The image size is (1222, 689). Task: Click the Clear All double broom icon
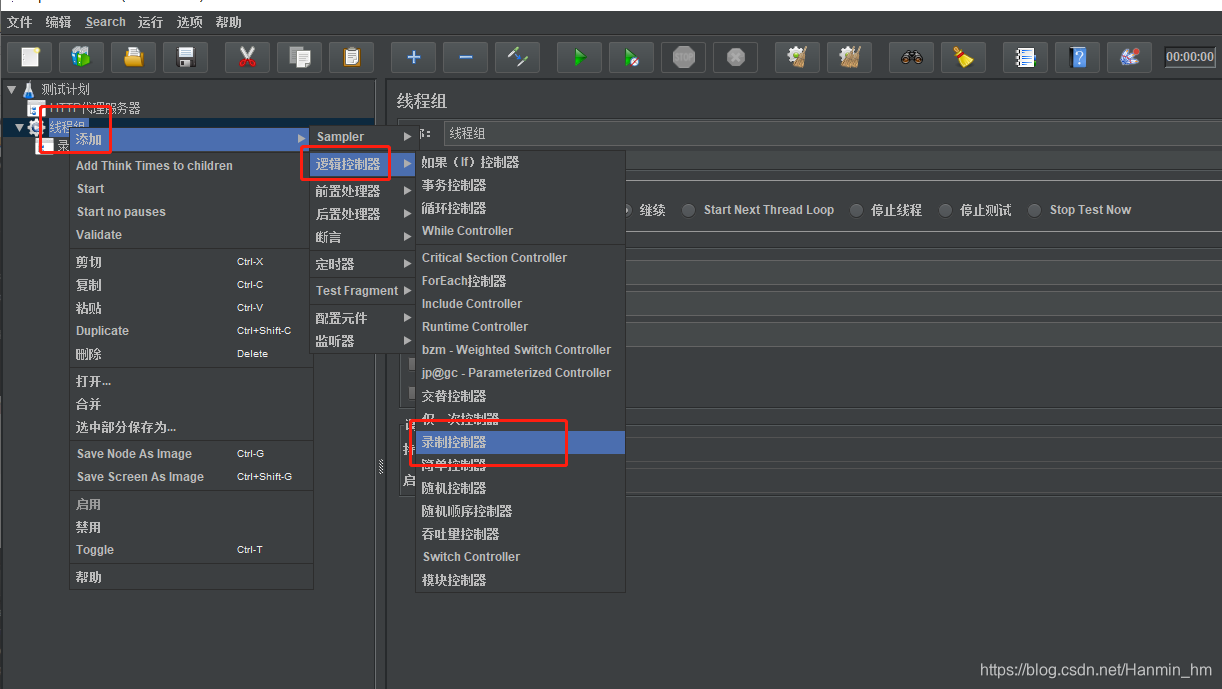(849, 57)
